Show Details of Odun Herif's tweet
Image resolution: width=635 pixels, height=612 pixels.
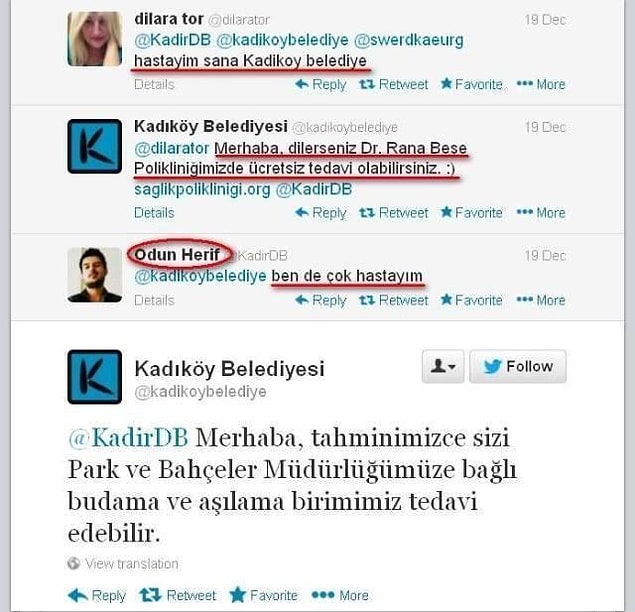coord(154,301)
